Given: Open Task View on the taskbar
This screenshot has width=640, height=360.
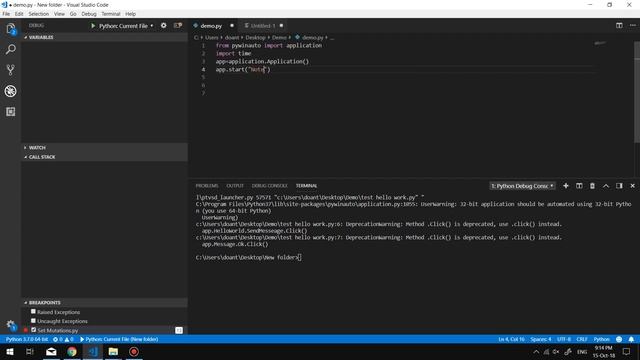Looking at the screenshot, I should click(30, 351).
